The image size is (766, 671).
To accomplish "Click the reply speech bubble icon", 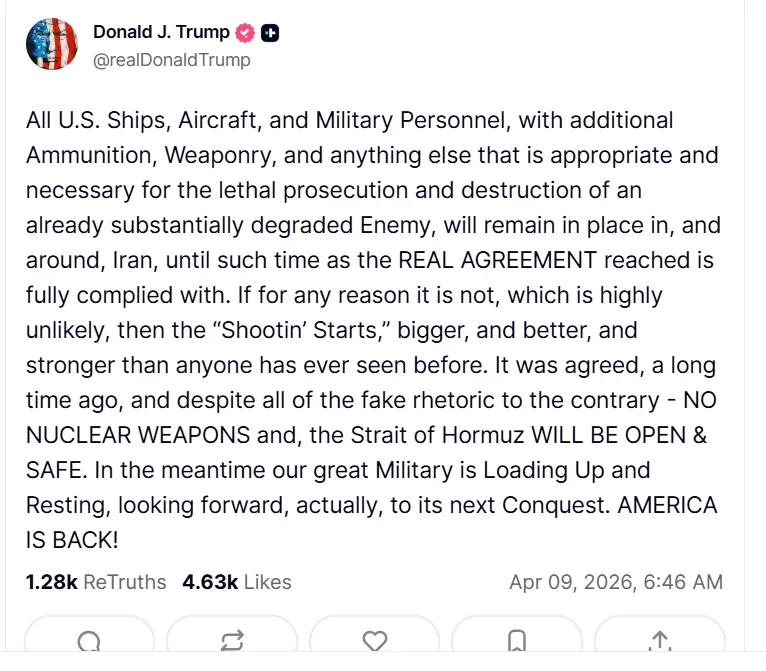I will tap(89, 640).
